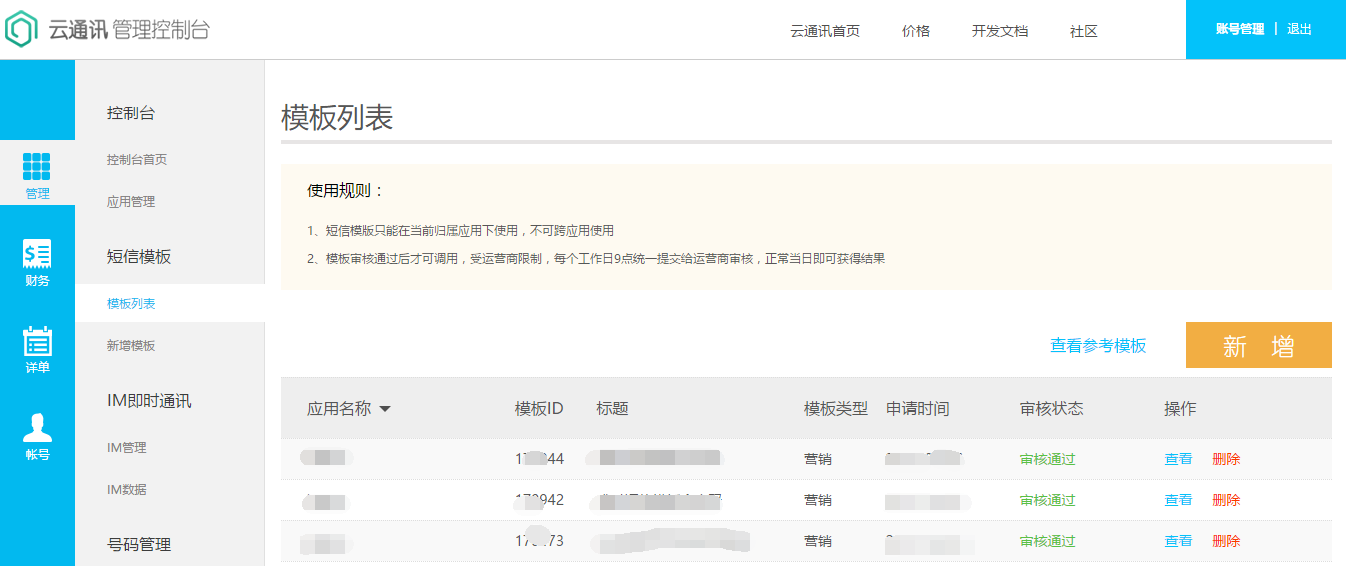Click the 查看参考模板 link

tap(1098, 346)
